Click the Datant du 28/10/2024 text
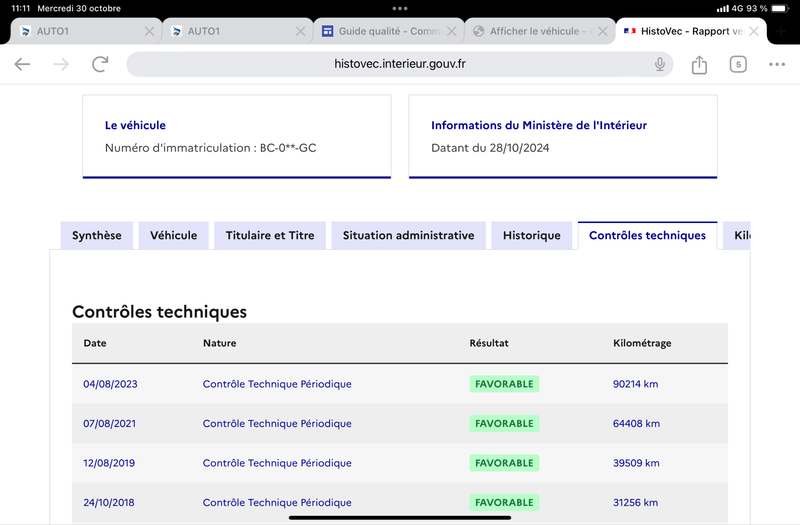The height and width of the screenshot is (525, 800). (x=490, y=148)
